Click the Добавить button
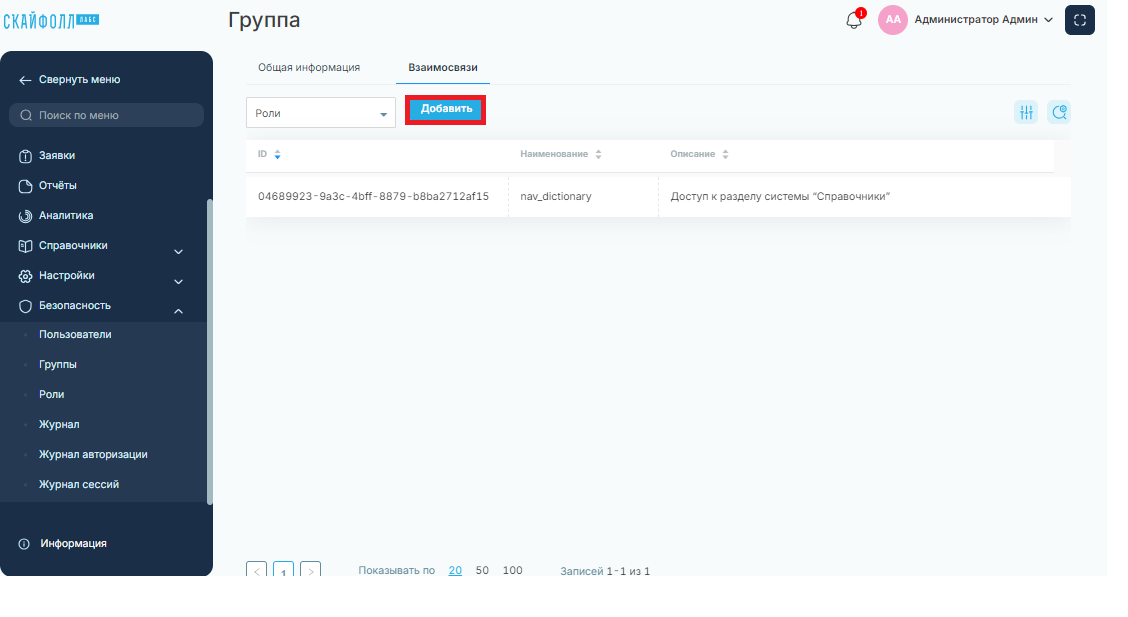Image resolution: width=1128 pixels, height=617 pixels. pyautogui.click(x=446, y=109)
